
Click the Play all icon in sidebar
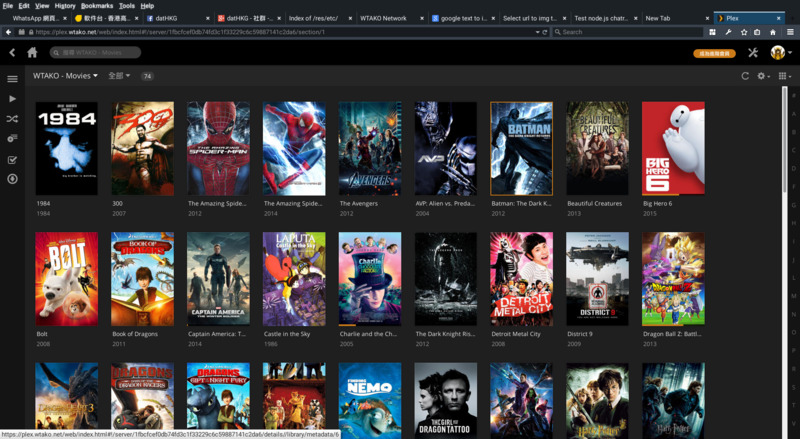pyautogui.click(x=12, y=99)
